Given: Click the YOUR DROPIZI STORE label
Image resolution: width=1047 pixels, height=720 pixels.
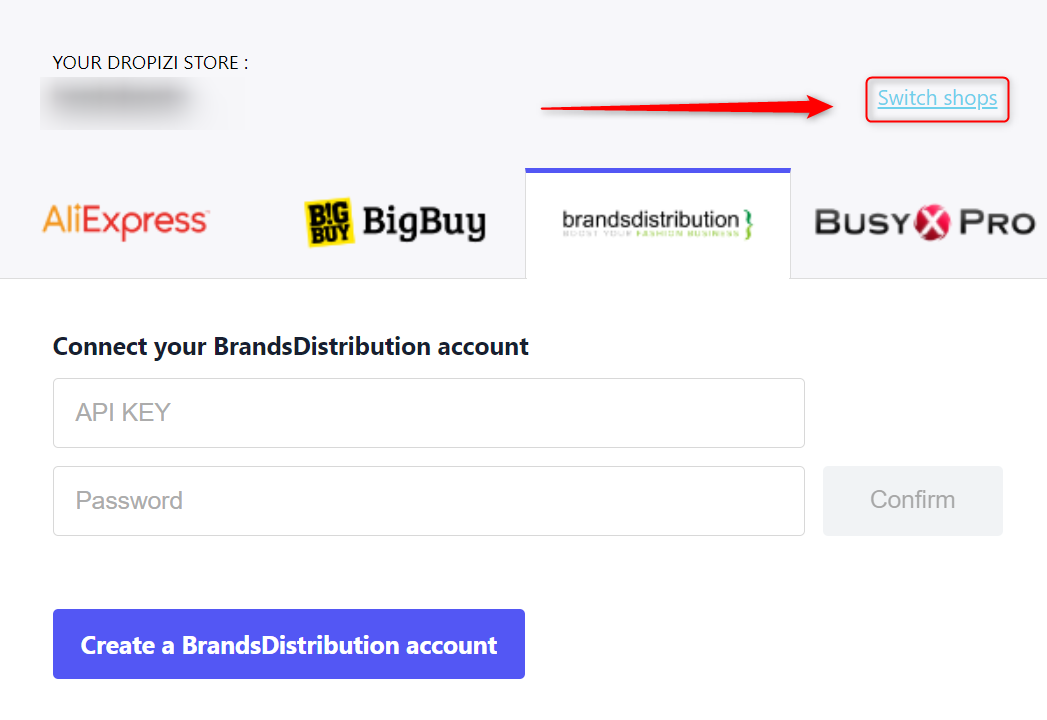Looking at the screenshot, I should point(150,63).
